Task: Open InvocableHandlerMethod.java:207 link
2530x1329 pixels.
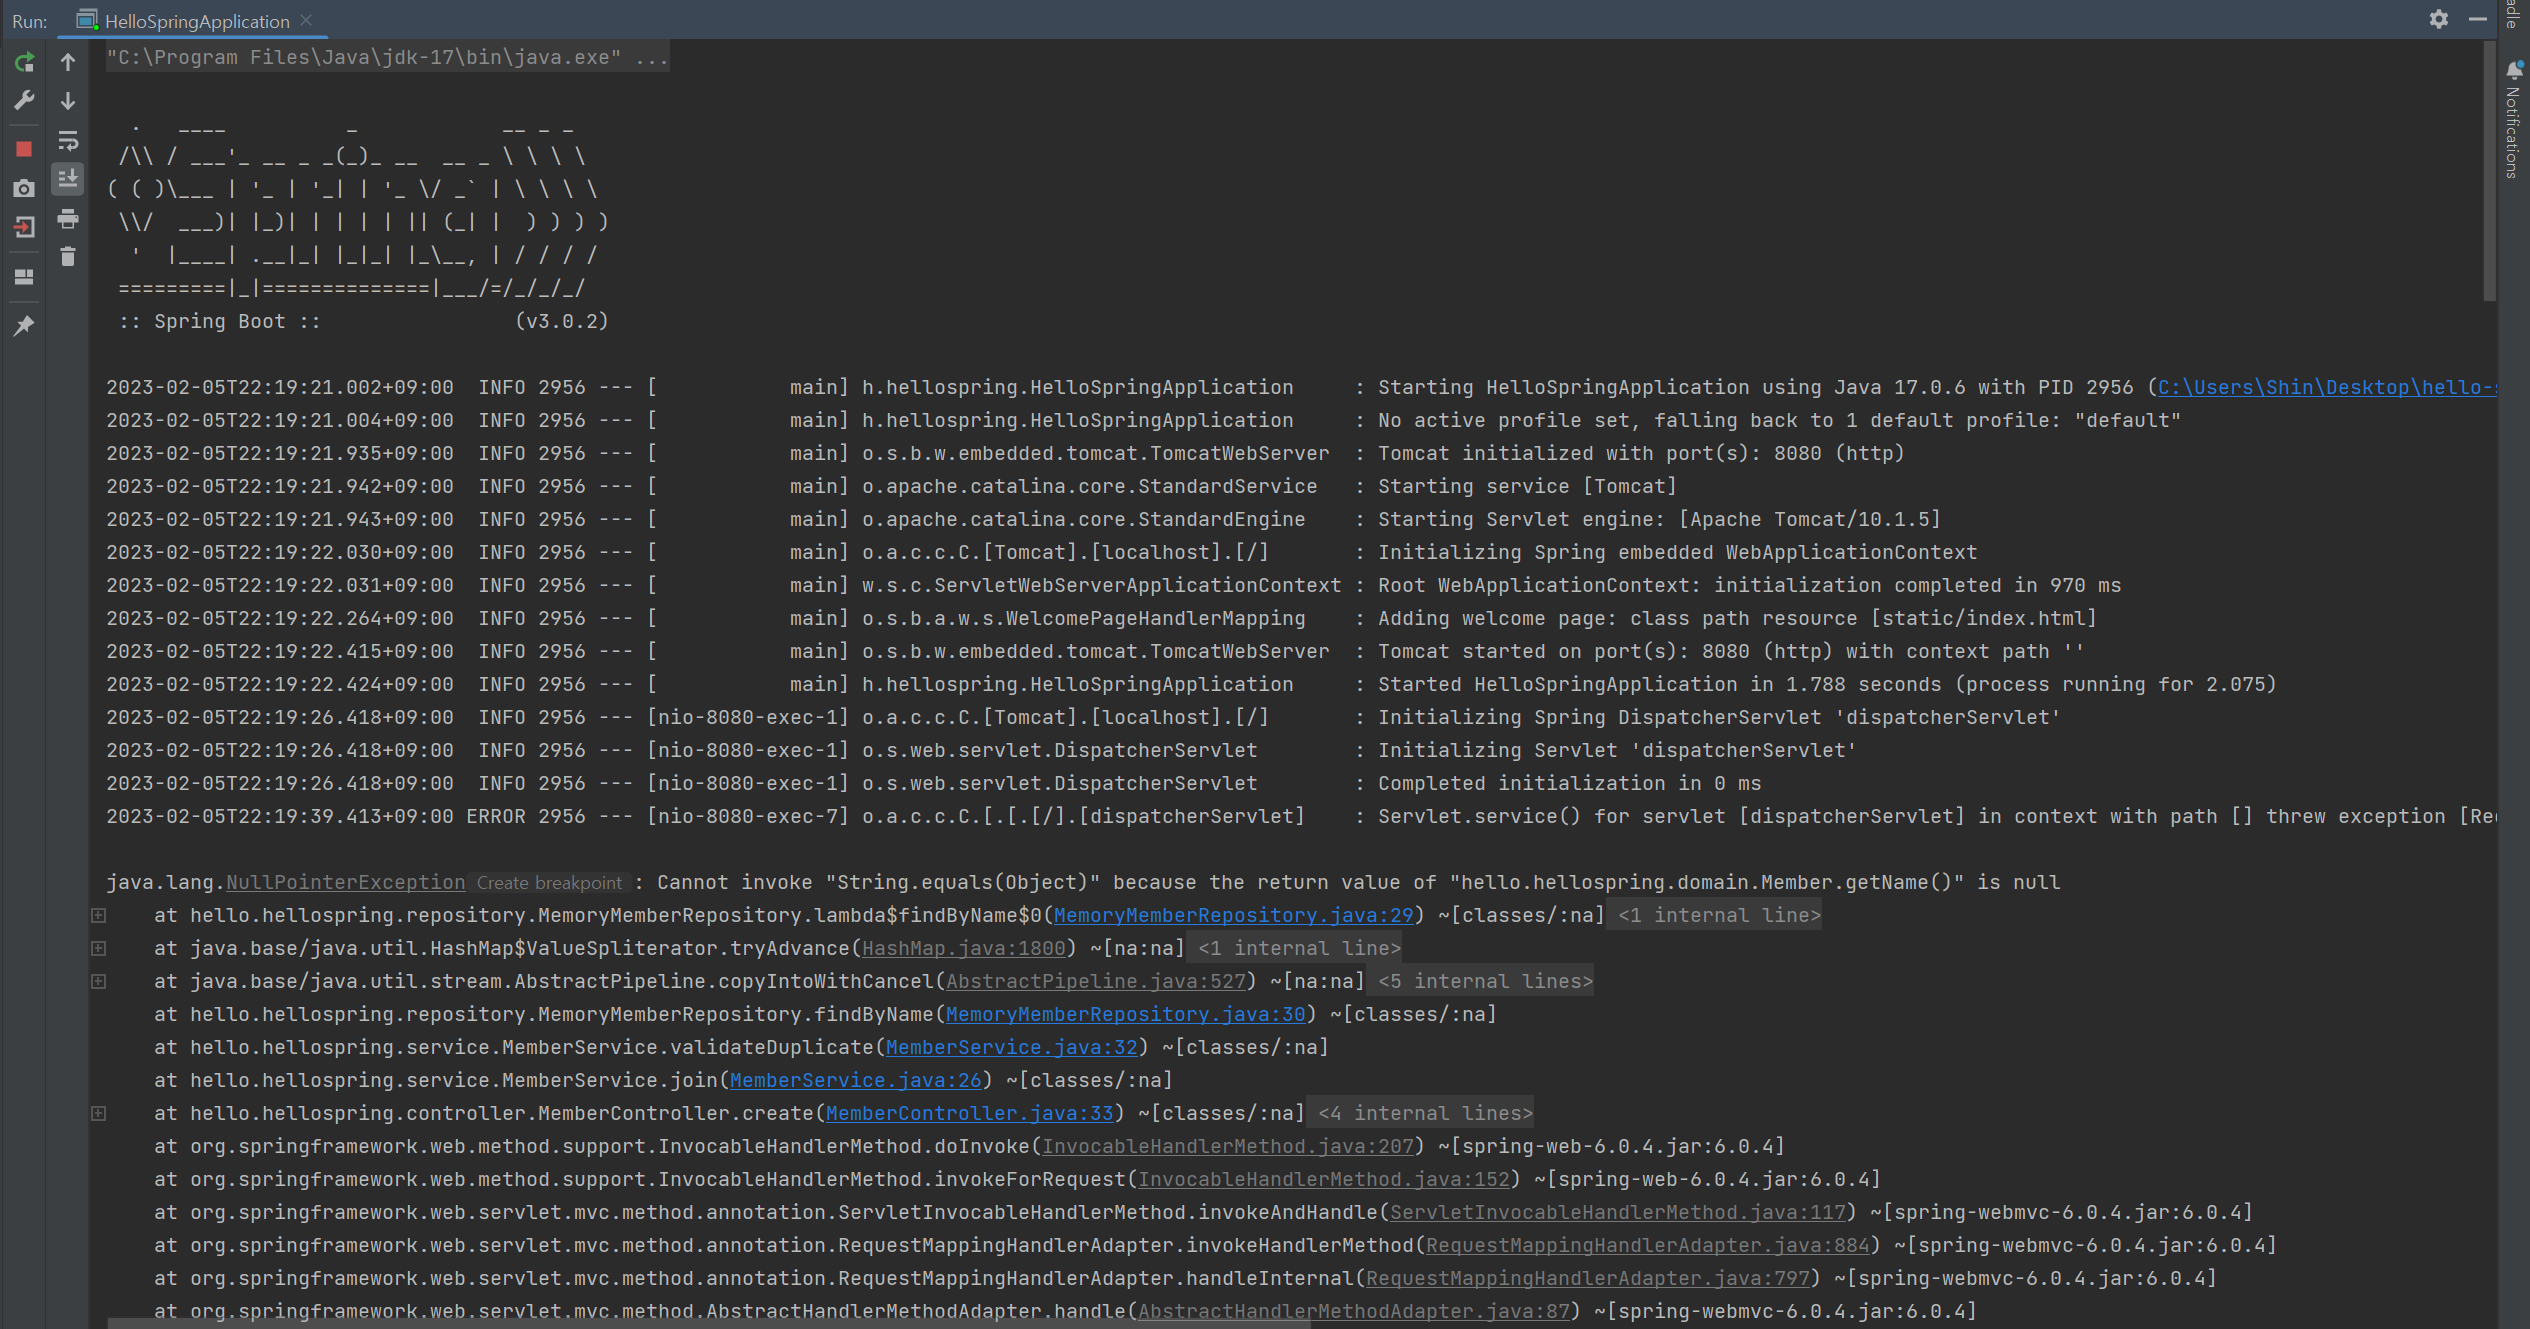Action: [x=1228, y=1146]
